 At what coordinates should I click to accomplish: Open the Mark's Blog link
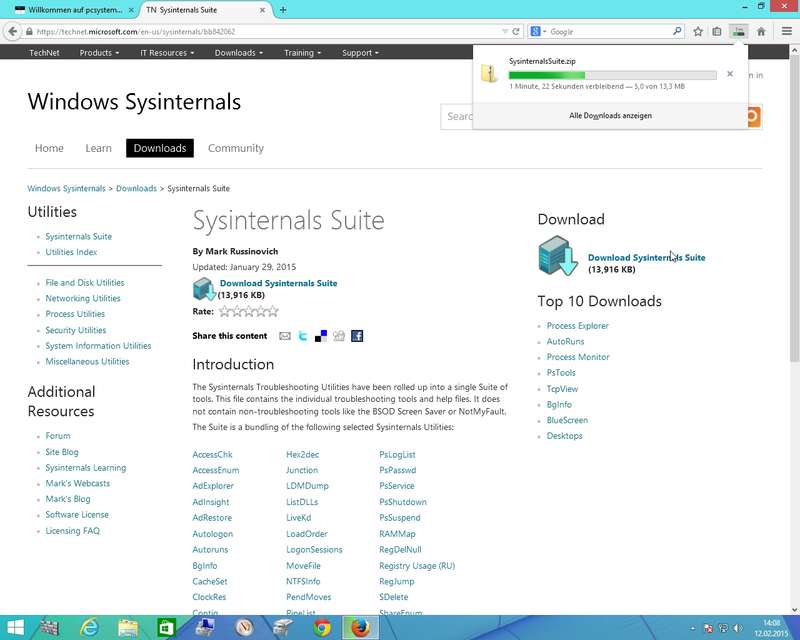67,499
